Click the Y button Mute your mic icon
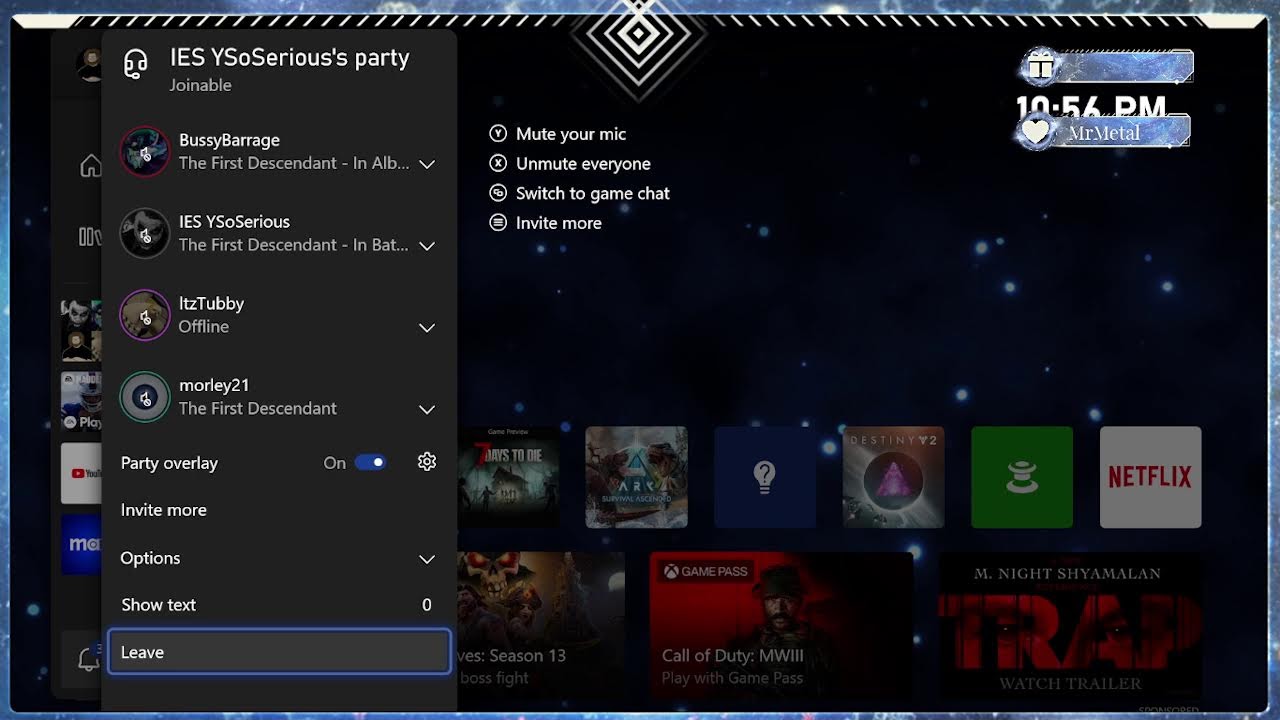1280x720 pixels. pos(498,134)
